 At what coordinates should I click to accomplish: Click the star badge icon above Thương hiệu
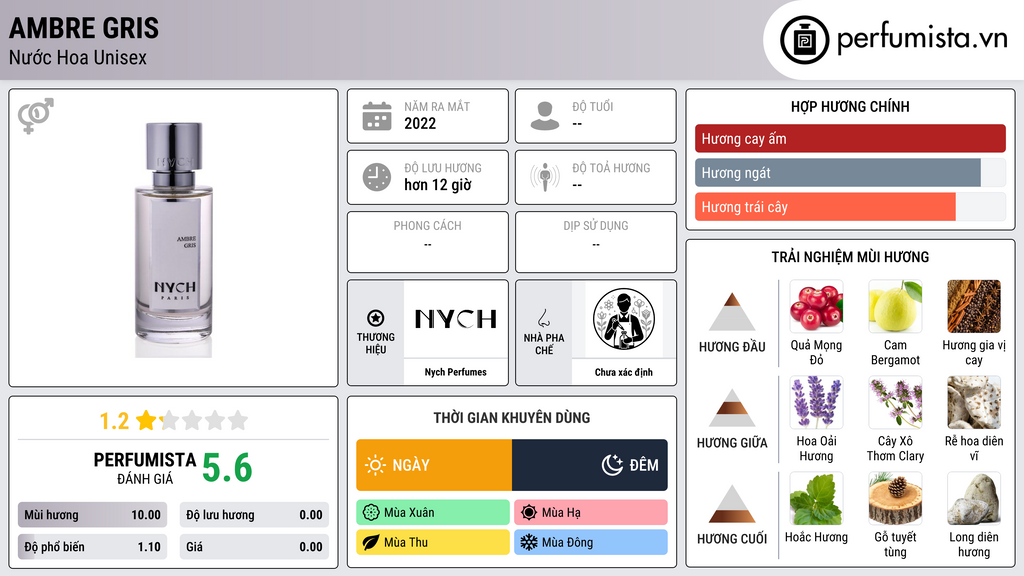376,318
